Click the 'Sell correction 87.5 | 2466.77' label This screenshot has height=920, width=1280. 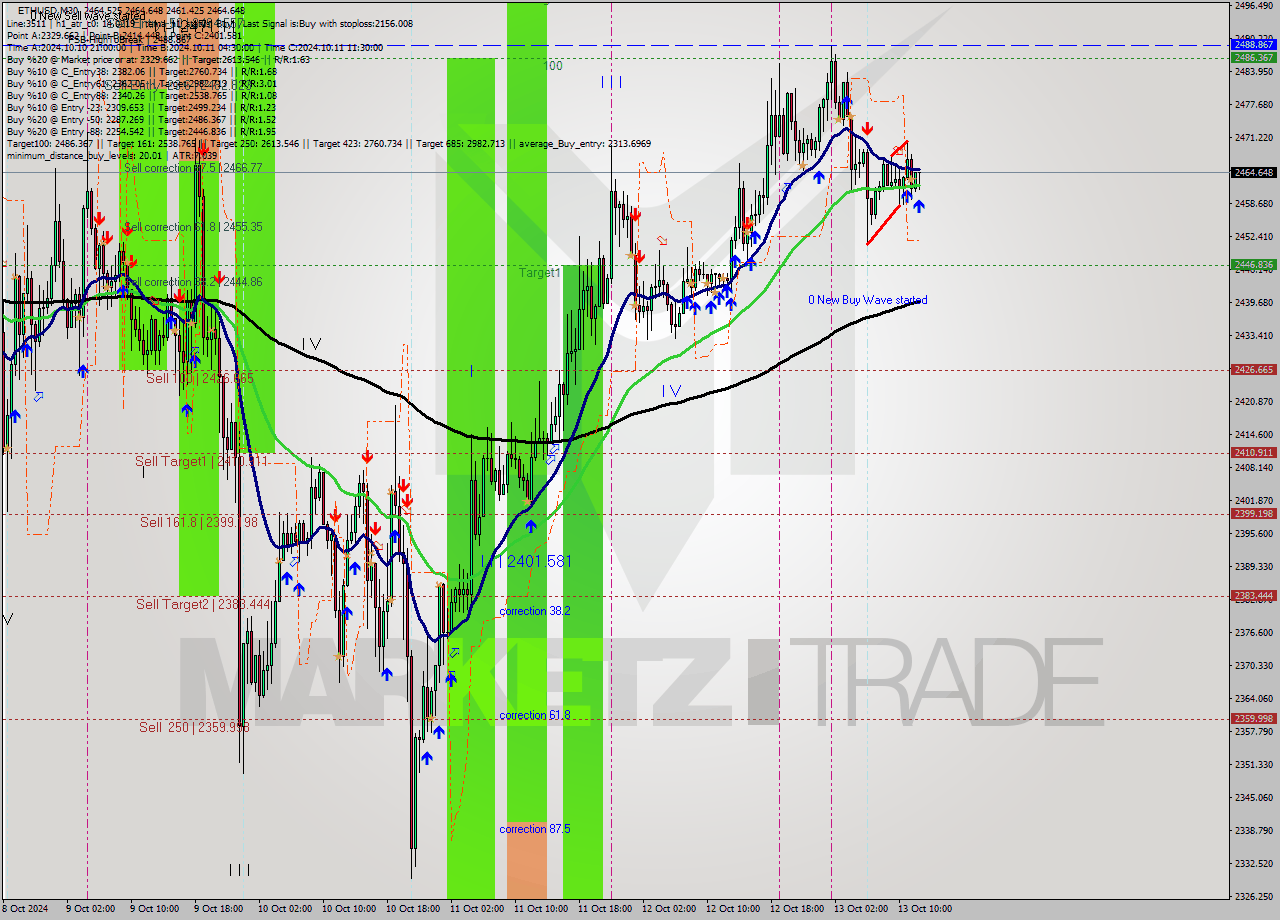click(x=193, y=168)
